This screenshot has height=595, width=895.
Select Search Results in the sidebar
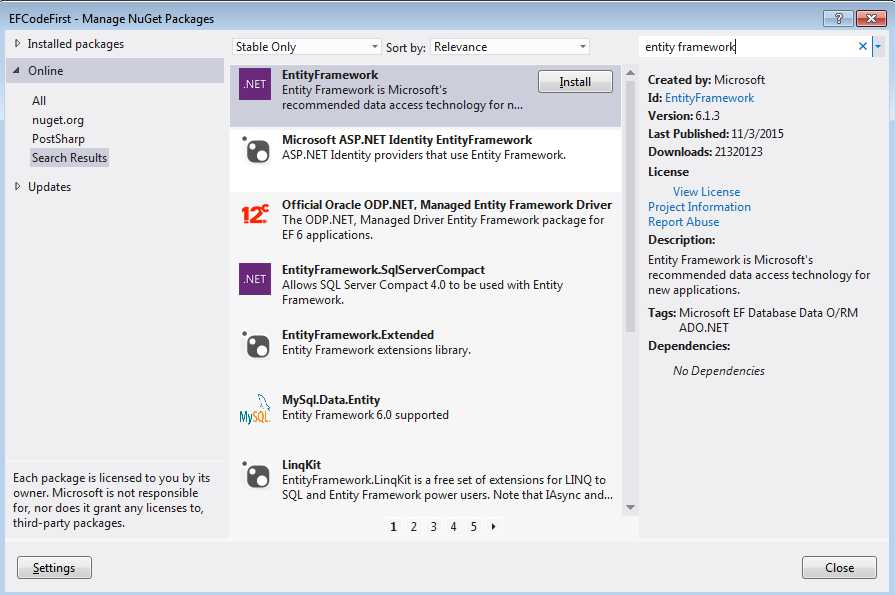[69, 158]
